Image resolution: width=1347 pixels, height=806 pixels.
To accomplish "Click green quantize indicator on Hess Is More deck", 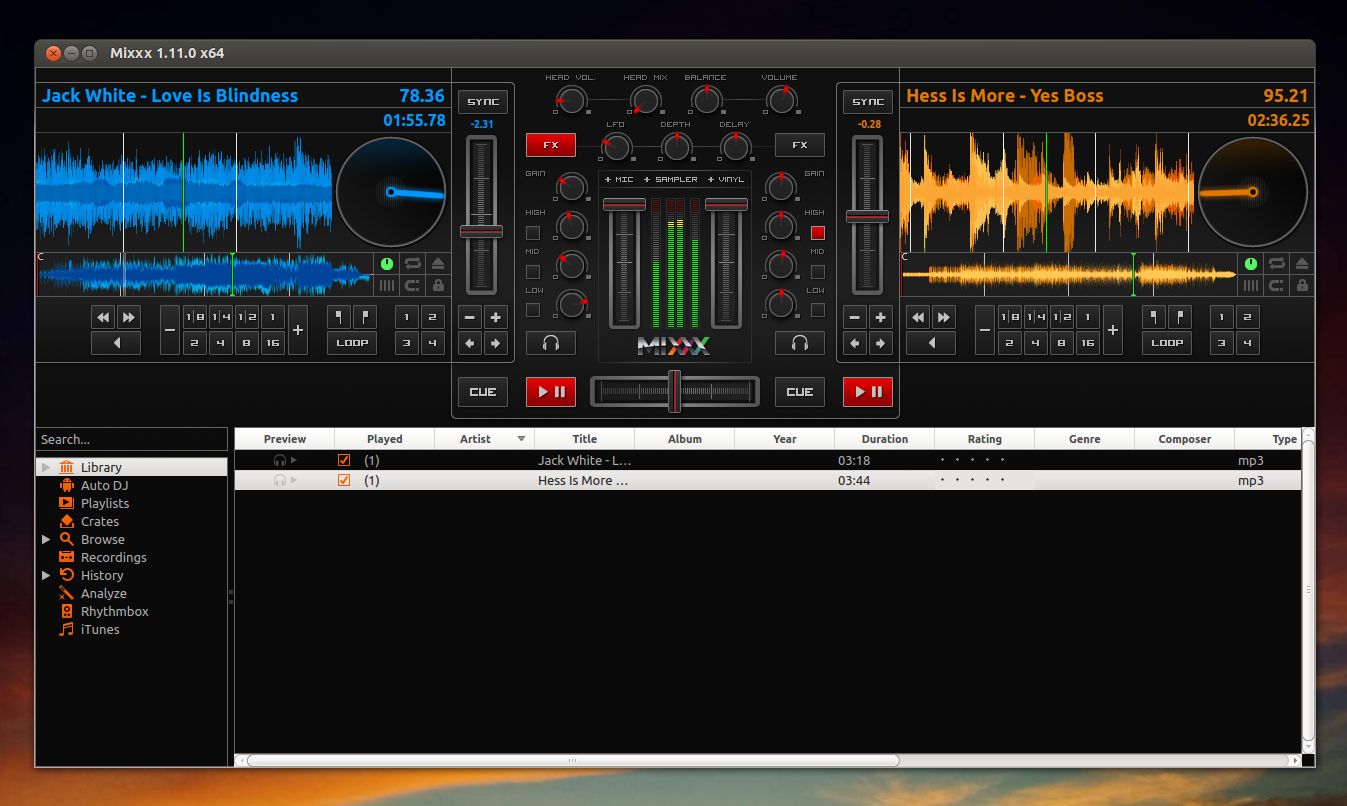I will [x=1250, y=264].
